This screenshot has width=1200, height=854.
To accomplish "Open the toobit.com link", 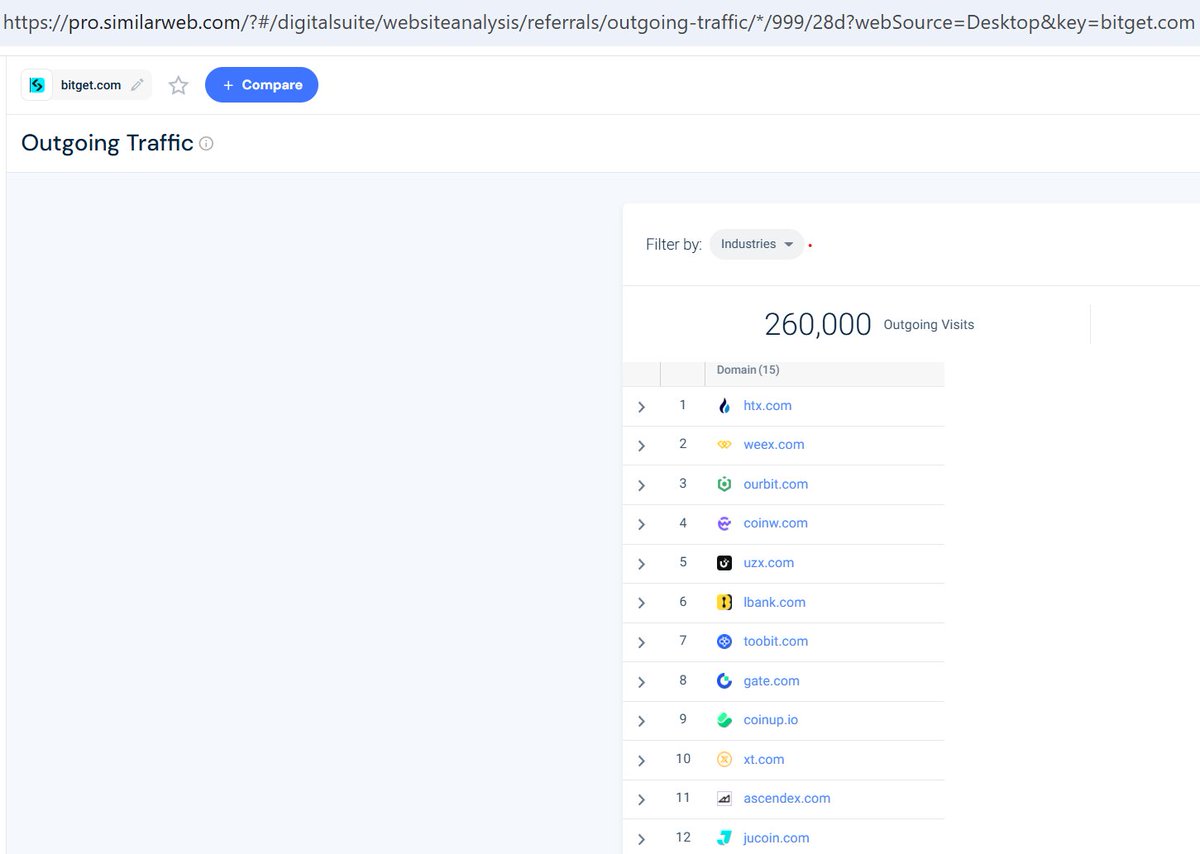I will 776,641.
